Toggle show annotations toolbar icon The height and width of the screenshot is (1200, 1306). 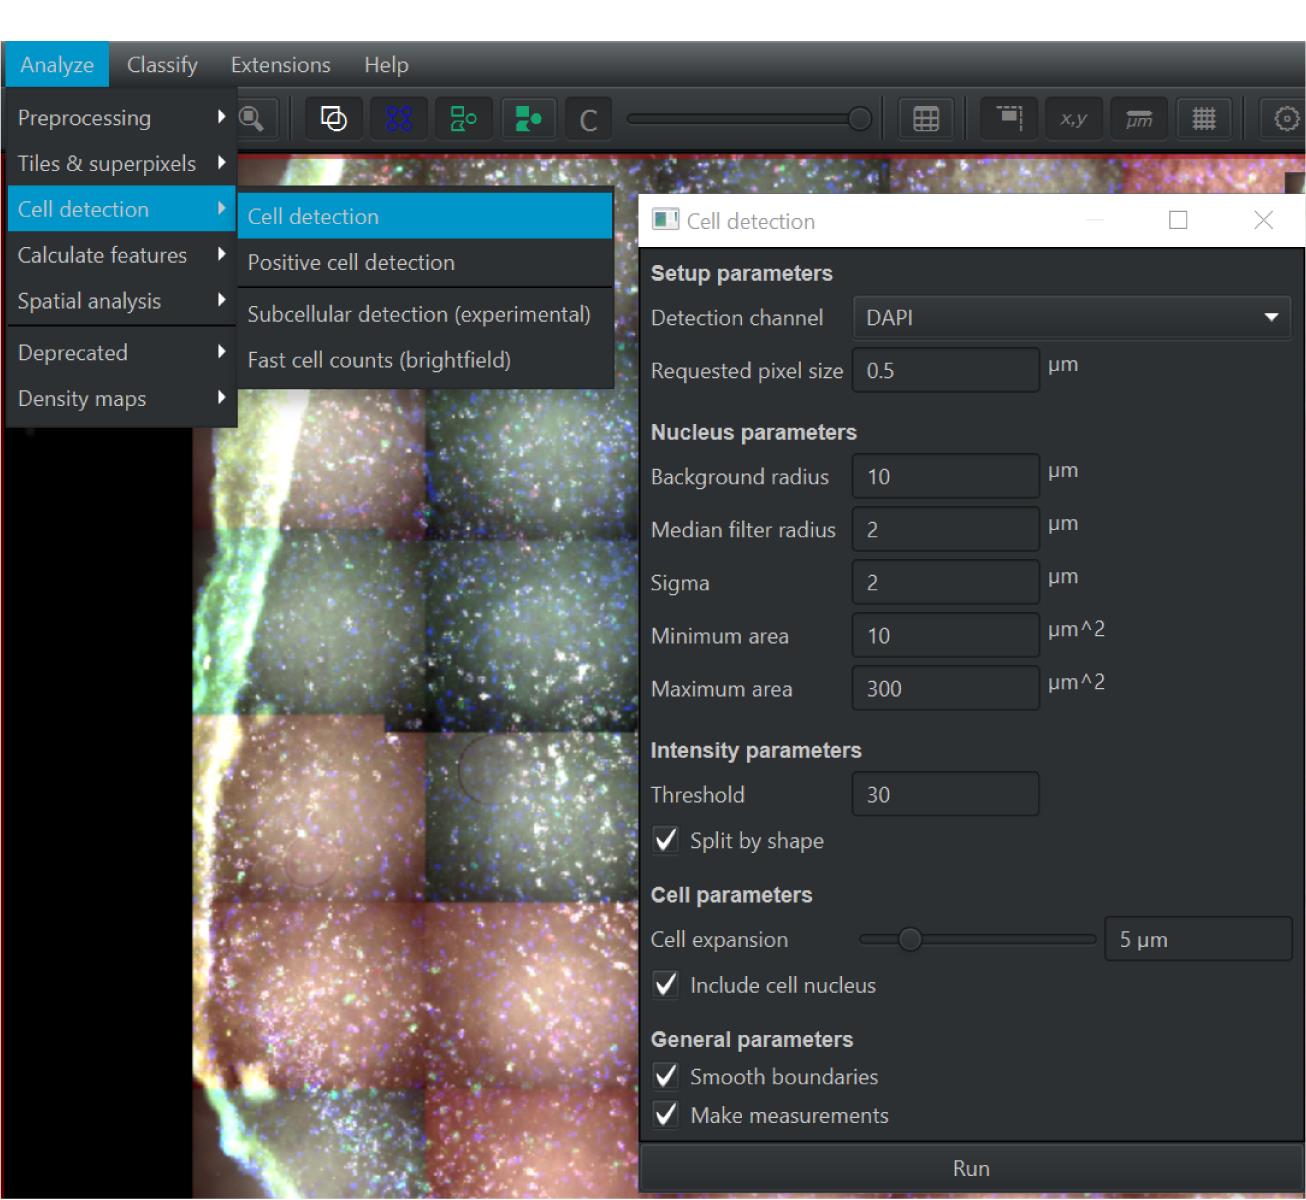(x=333, y=119)
